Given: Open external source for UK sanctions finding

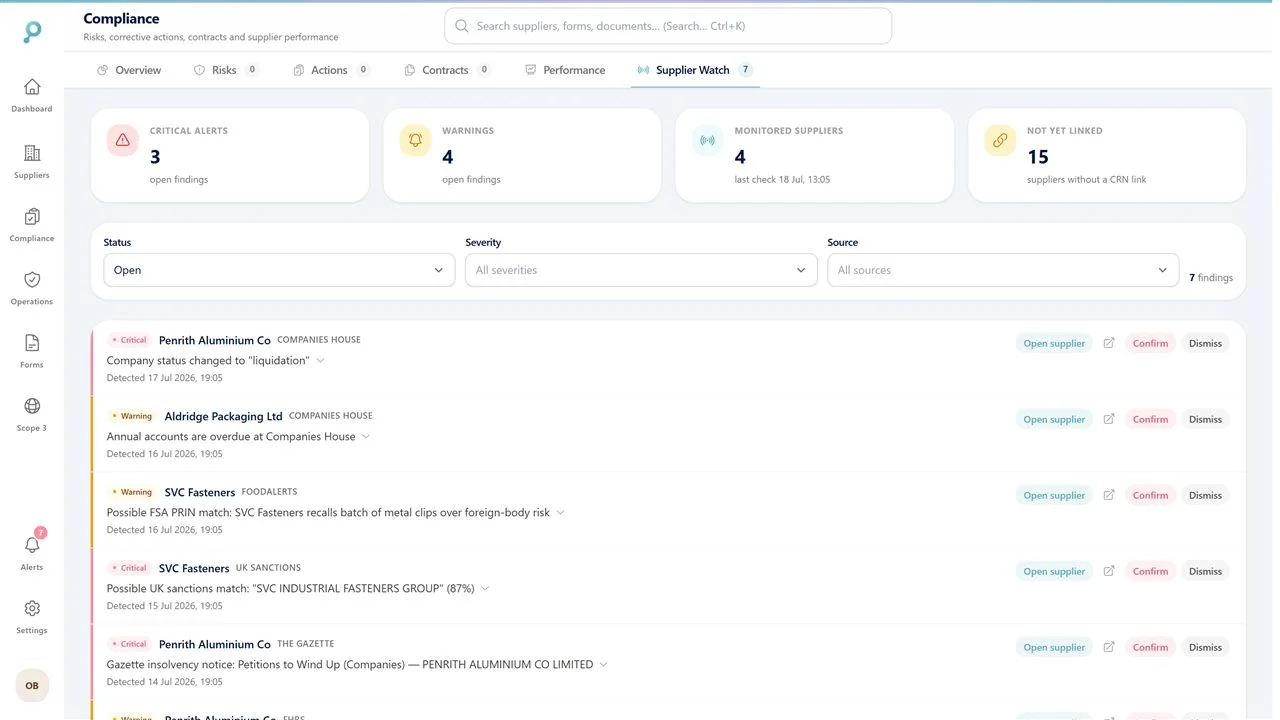Looking at the screenshot, I should click(1109, 571).
